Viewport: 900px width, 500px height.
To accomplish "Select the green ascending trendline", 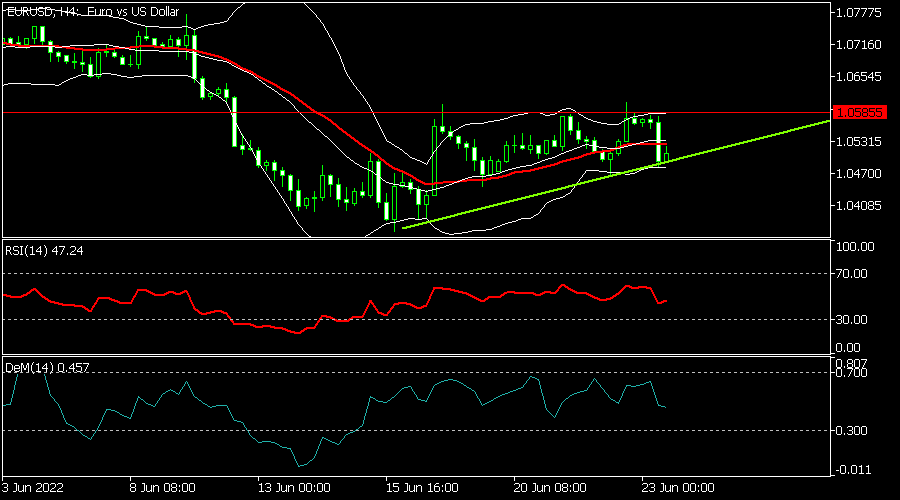I will point(617,174).
